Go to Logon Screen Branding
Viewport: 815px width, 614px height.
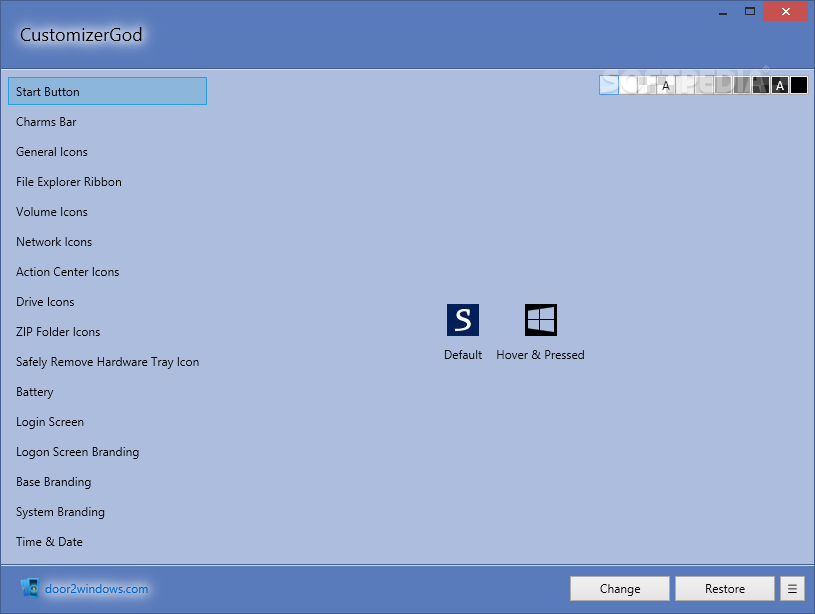point(108,452)
